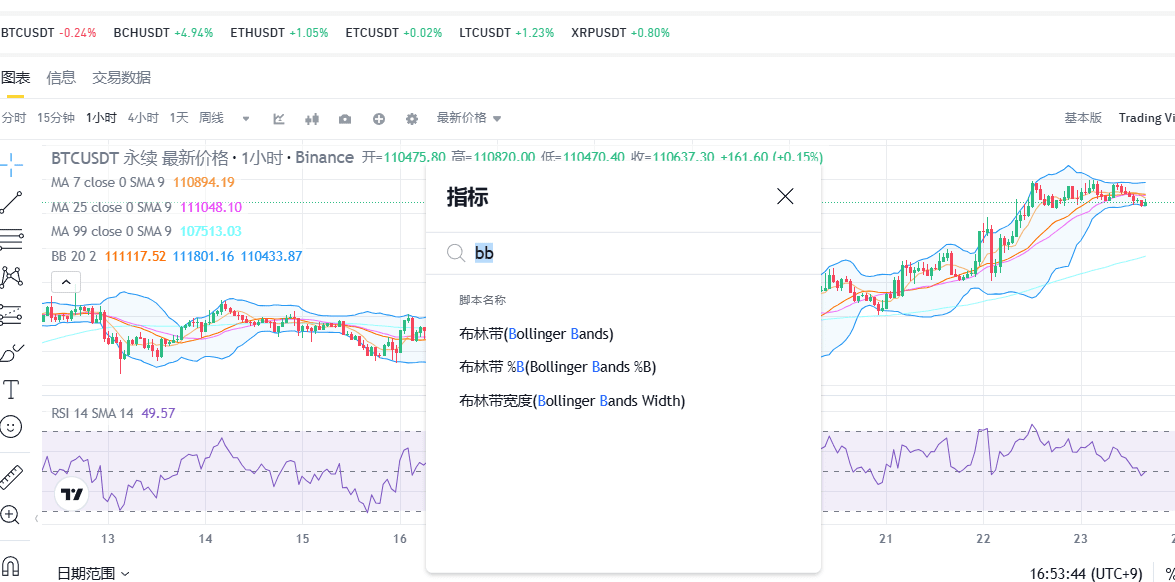Viewport: 1175px width, 582px height.
Task: Take a chart snapshot with camera icon
Action: tap(345, 118)
